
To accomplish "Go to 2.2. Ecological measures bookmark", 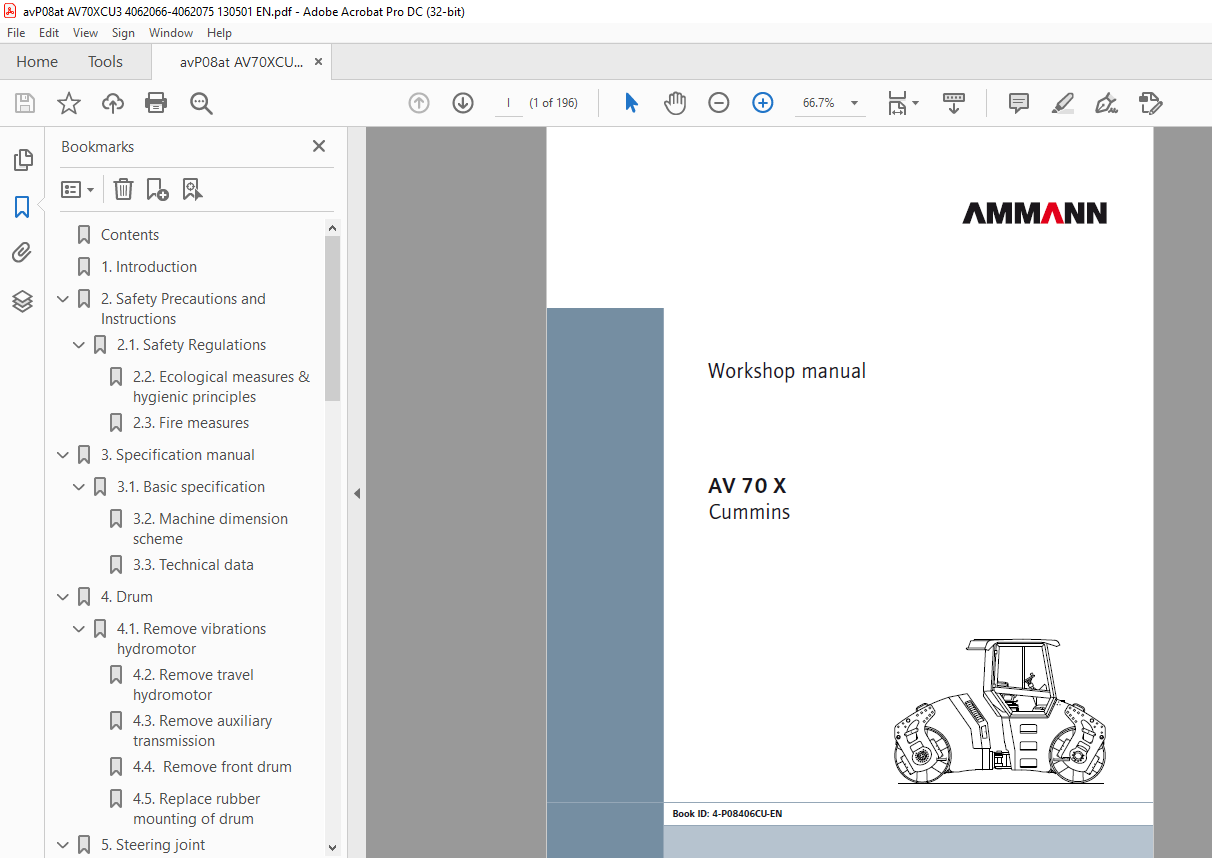I will point(221,387).
